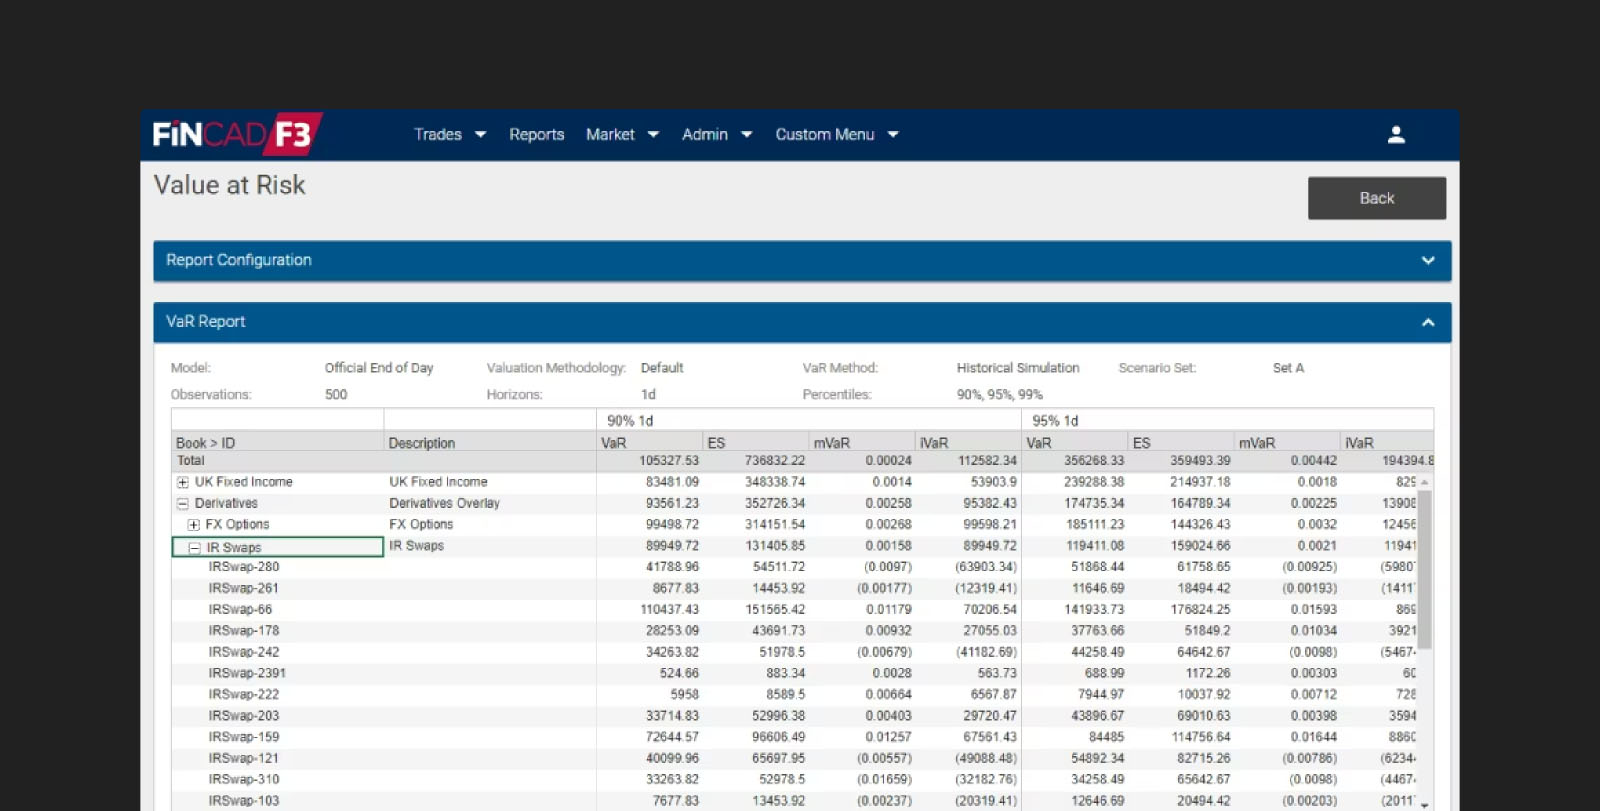Click the Report Configuration panel title

pyautogui.click(x=239, y=260)
